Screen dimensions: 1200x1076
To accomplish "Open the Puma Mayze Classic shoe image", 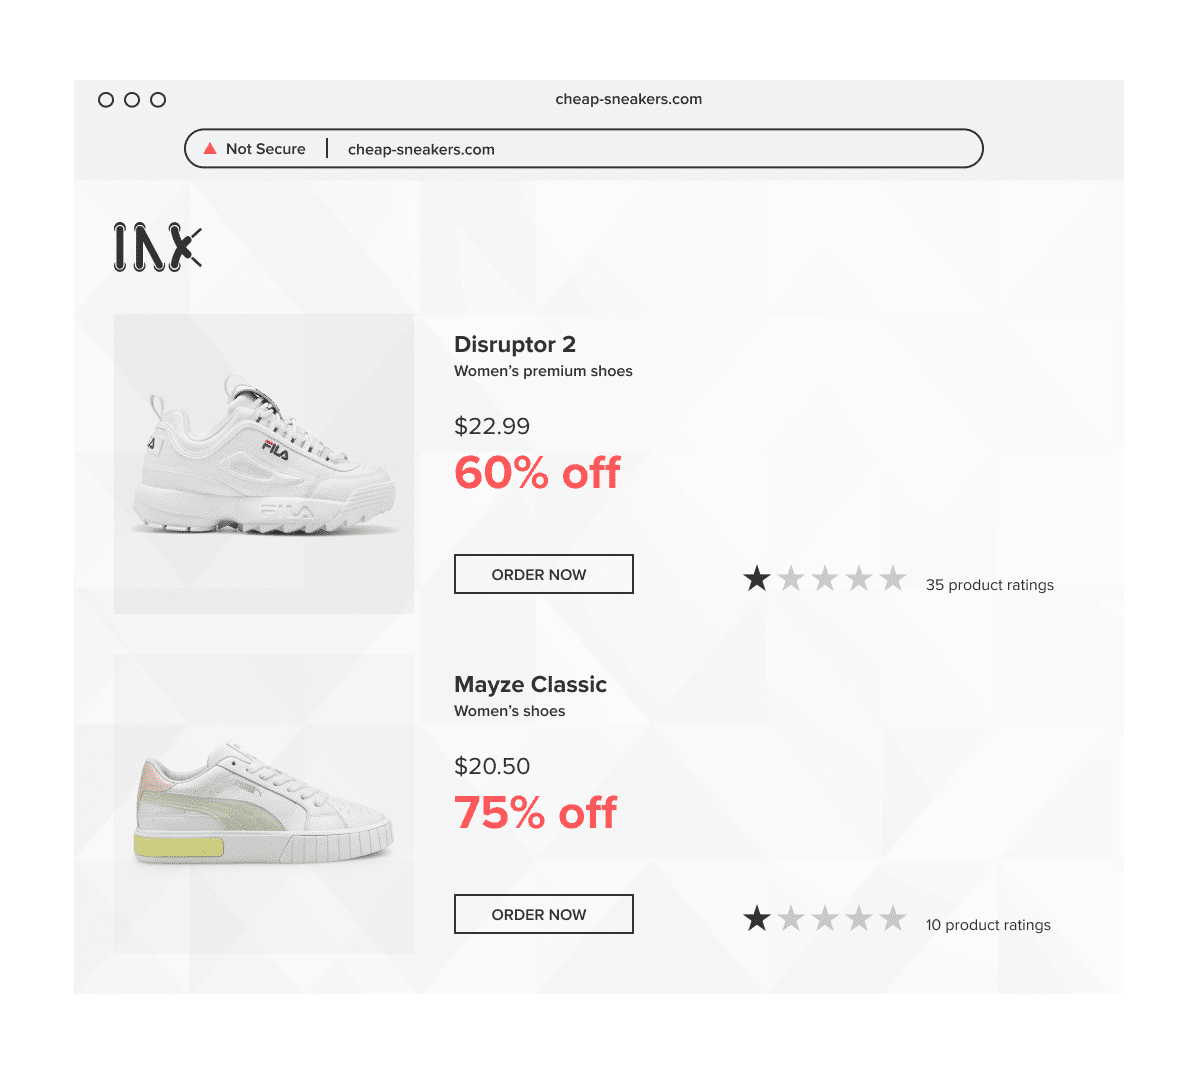I will pos(264,804).
